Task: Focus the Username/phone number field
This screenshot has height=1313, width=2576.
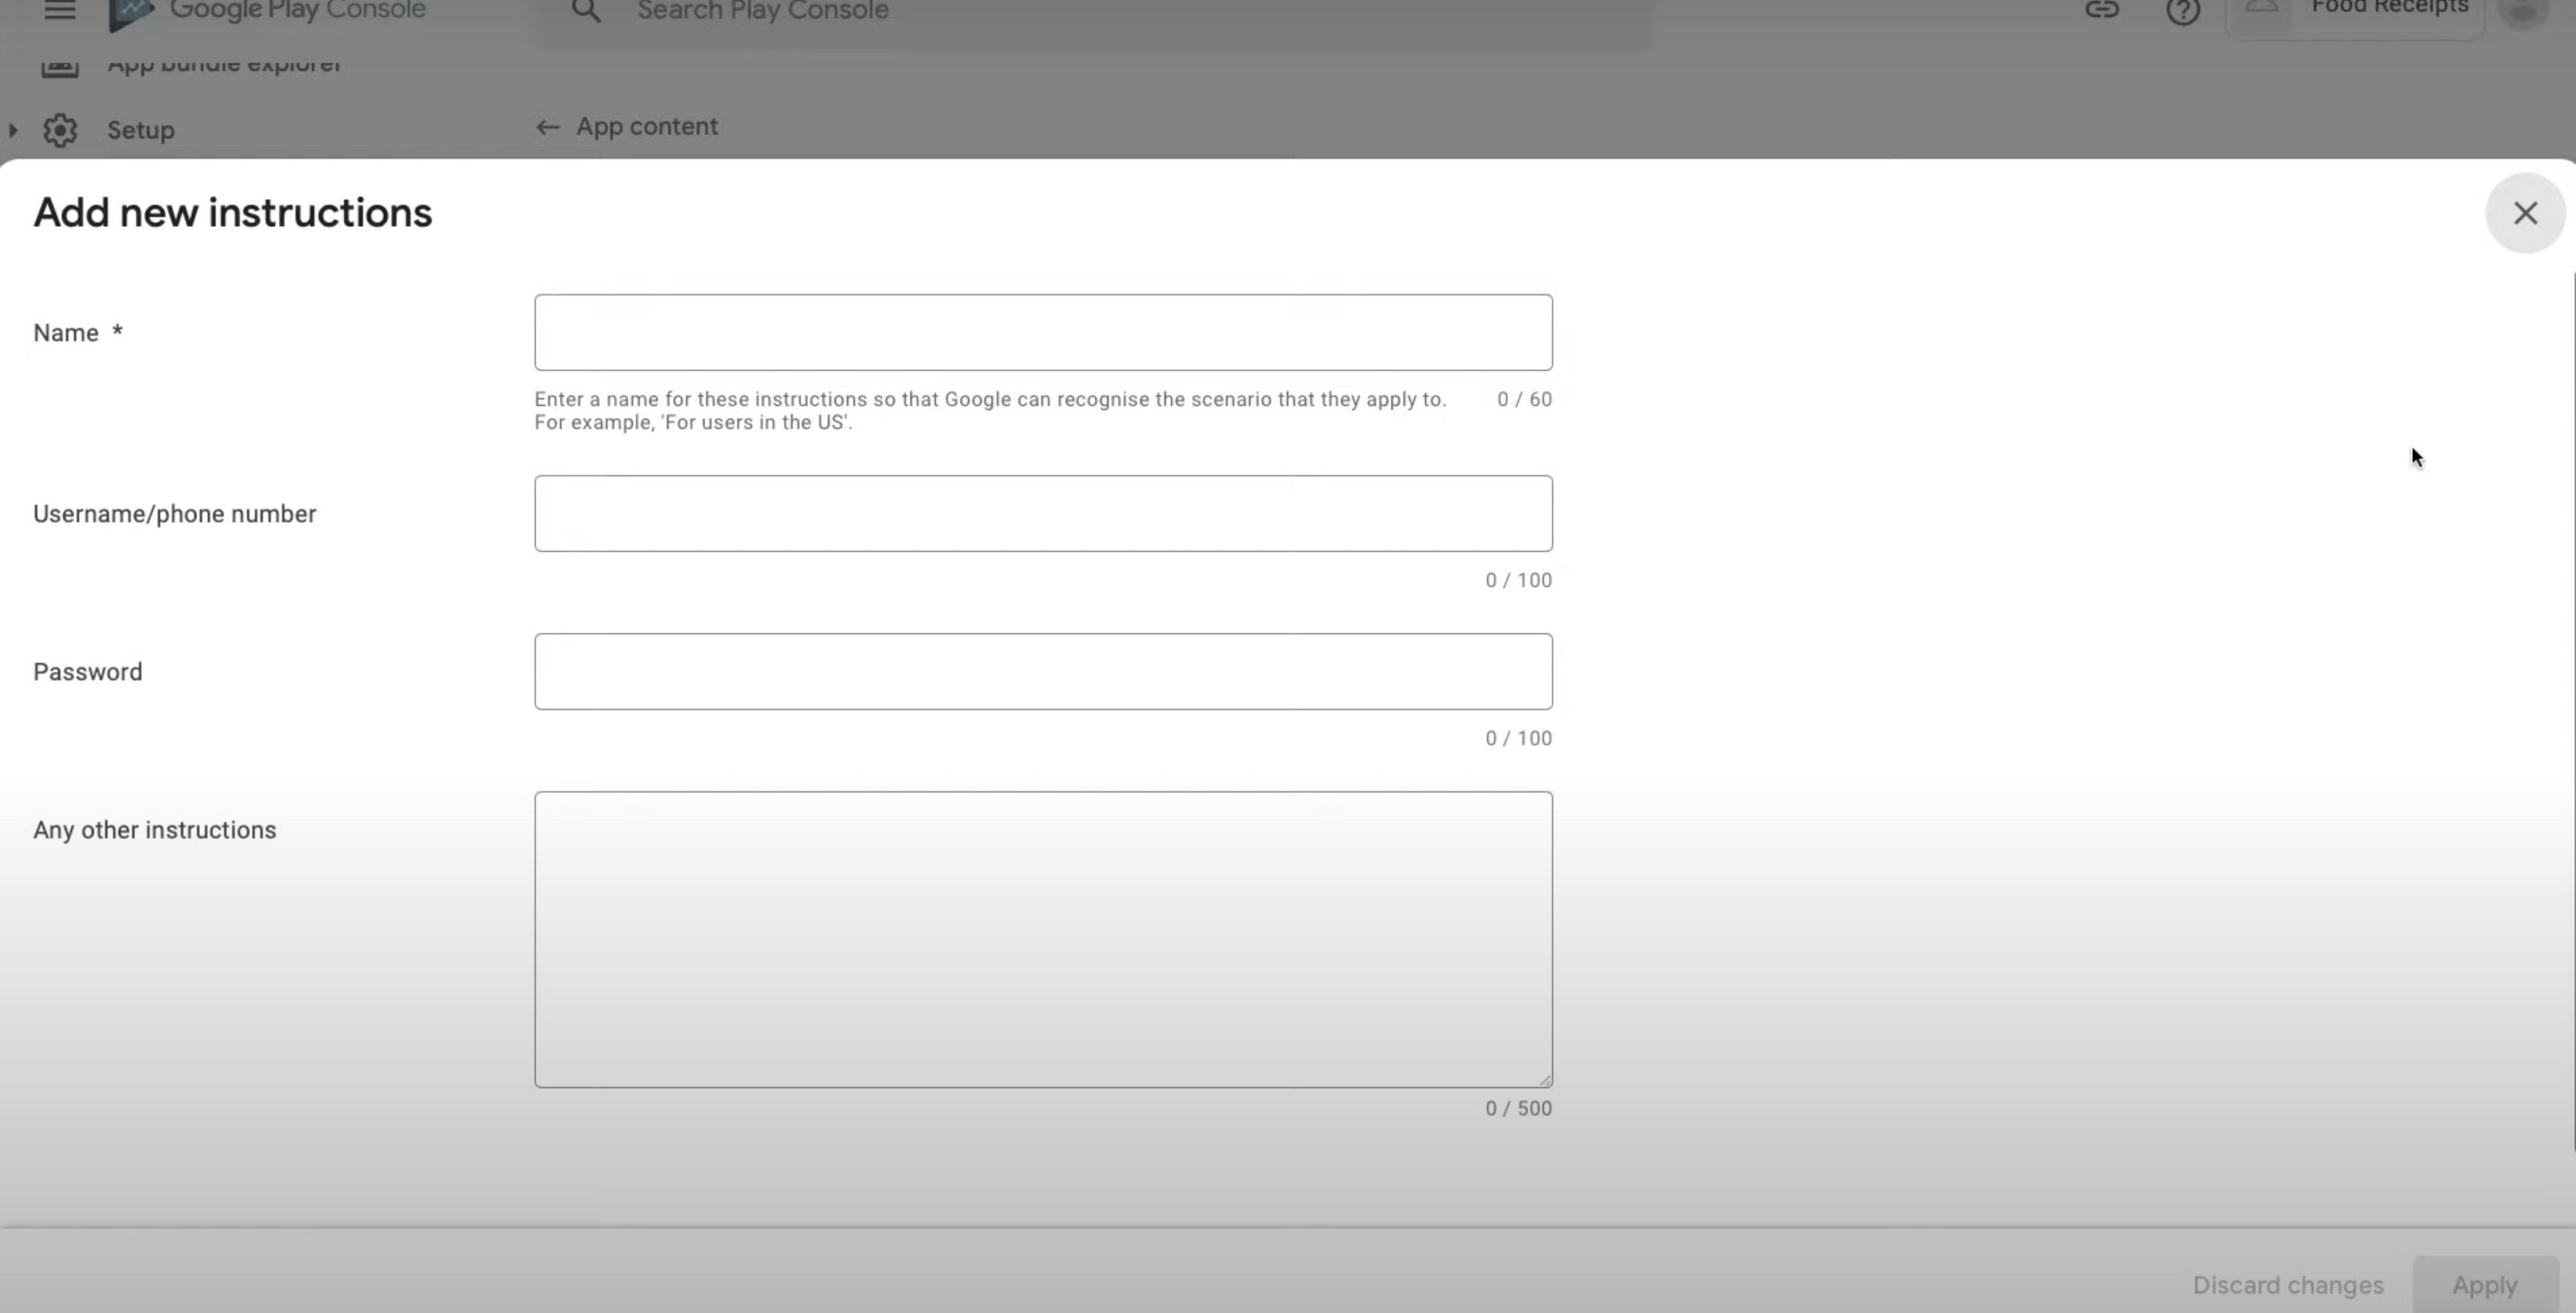Action: (1042, 514)
